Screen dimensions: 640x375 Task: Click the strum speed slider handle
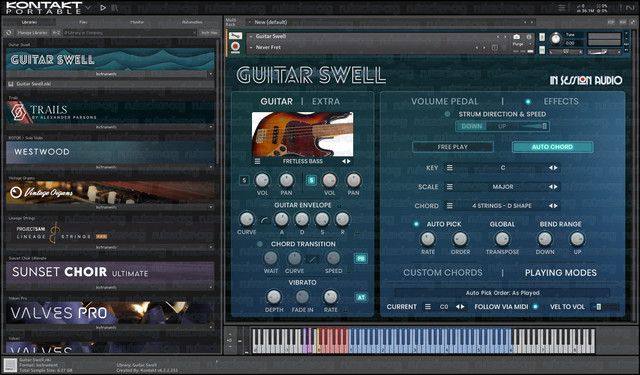544,126
